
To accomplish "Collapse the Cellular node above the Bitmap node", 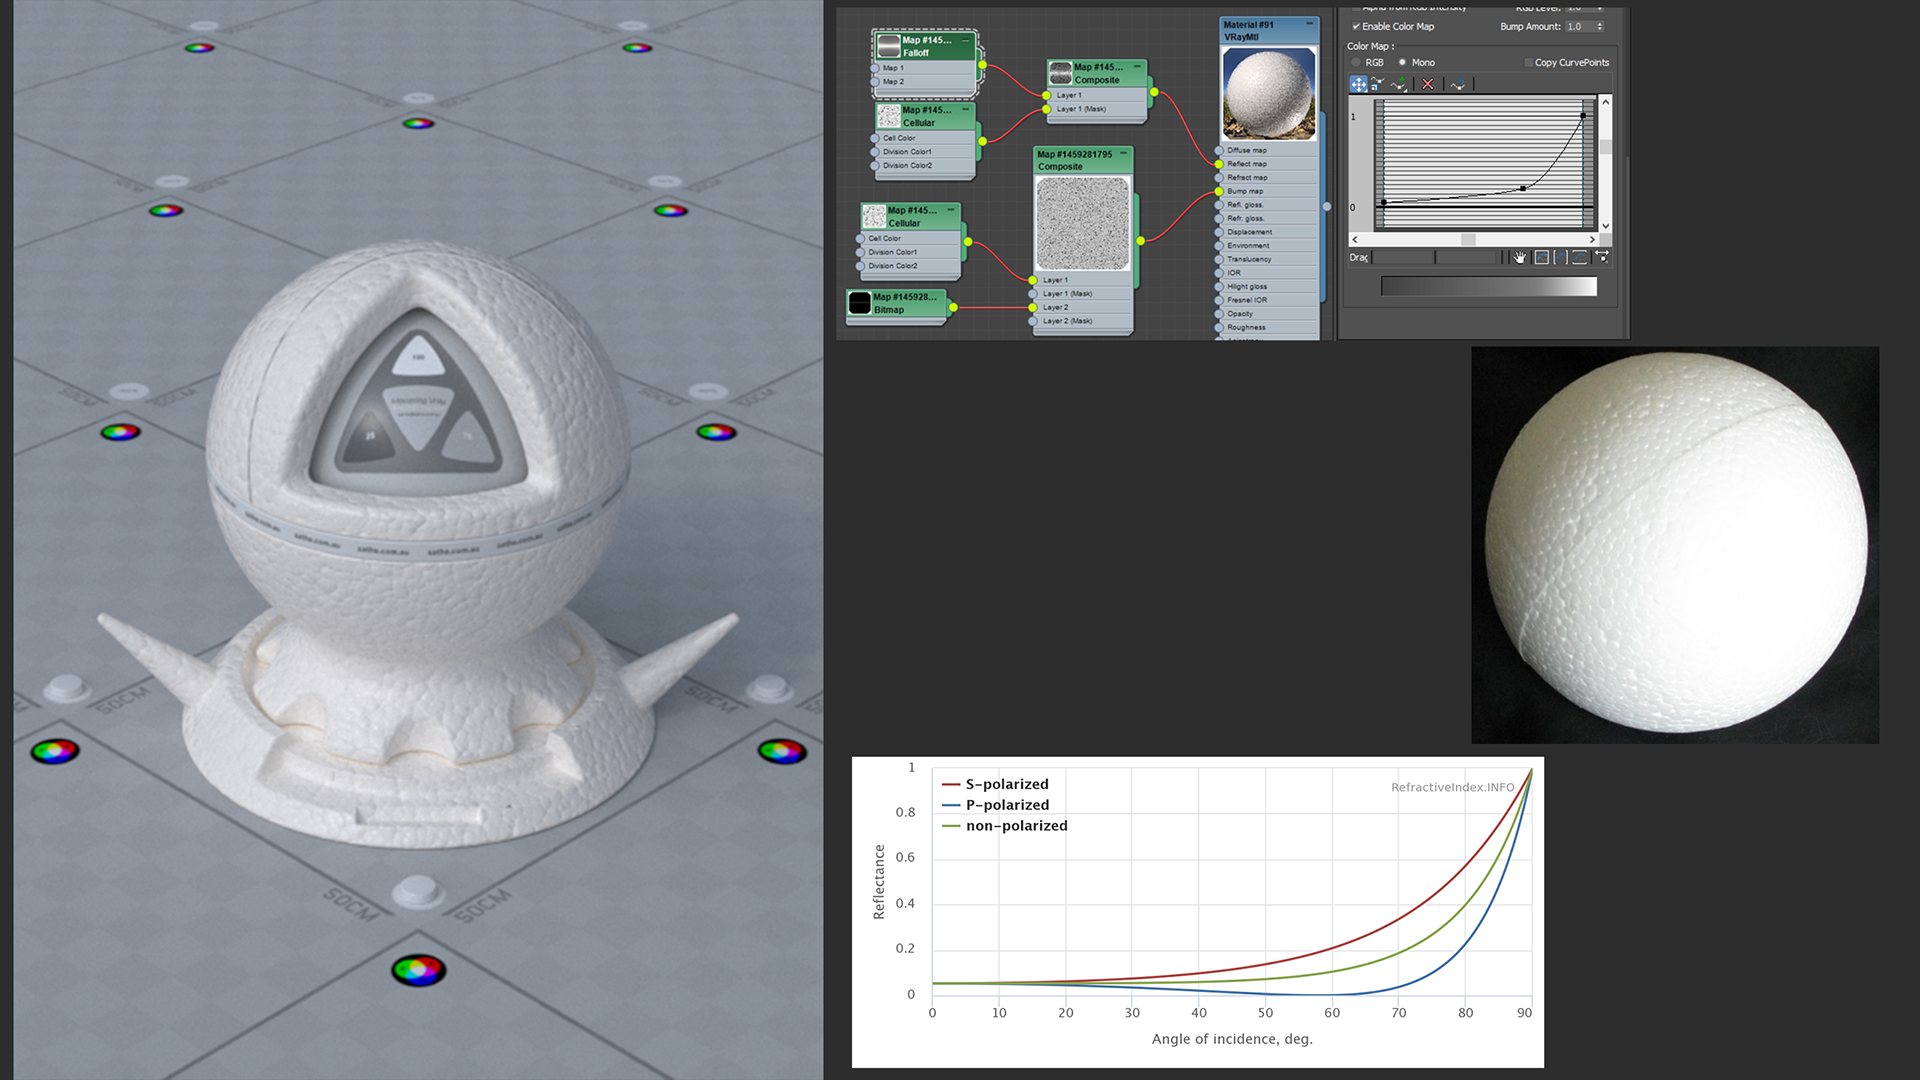I will point(951,210).
